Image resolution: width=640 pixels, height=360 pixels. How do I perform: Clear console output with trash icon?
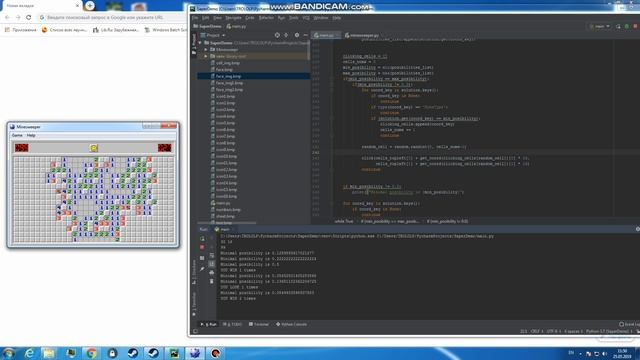[211, 281]
